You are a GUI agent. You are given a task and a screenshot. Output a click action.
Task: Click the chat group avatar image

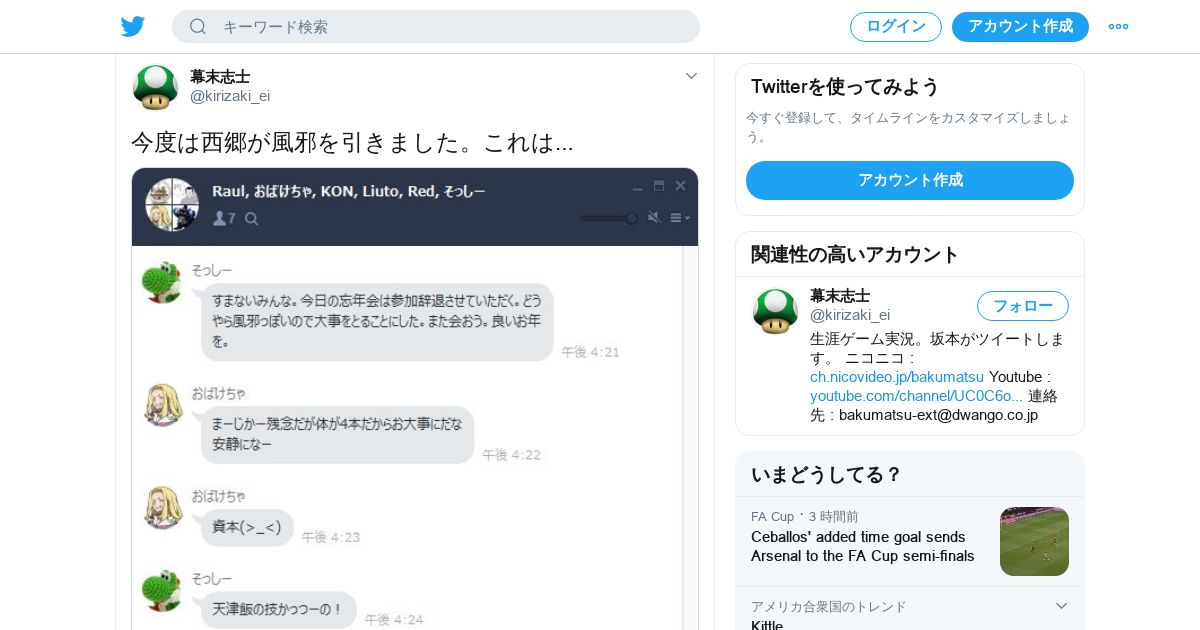coord(172,205)
